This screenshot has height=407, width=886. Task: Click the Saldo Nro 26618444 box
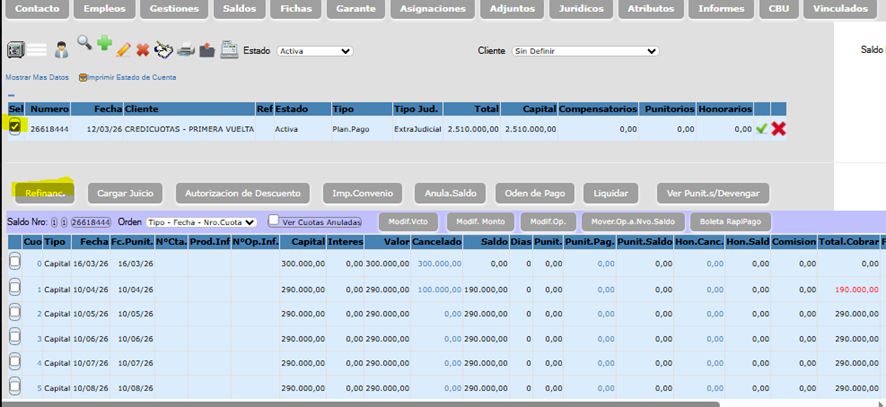point(92,222)
